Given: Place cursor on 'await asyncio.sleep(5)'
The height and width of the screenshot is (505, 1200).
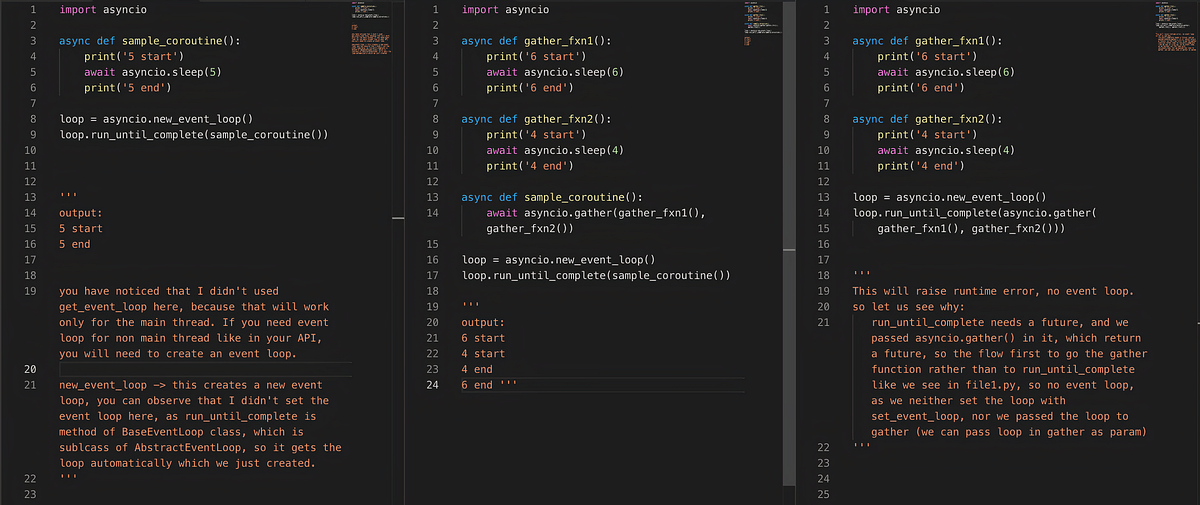Looking at the screenshot, I should [x=152, y=72].
